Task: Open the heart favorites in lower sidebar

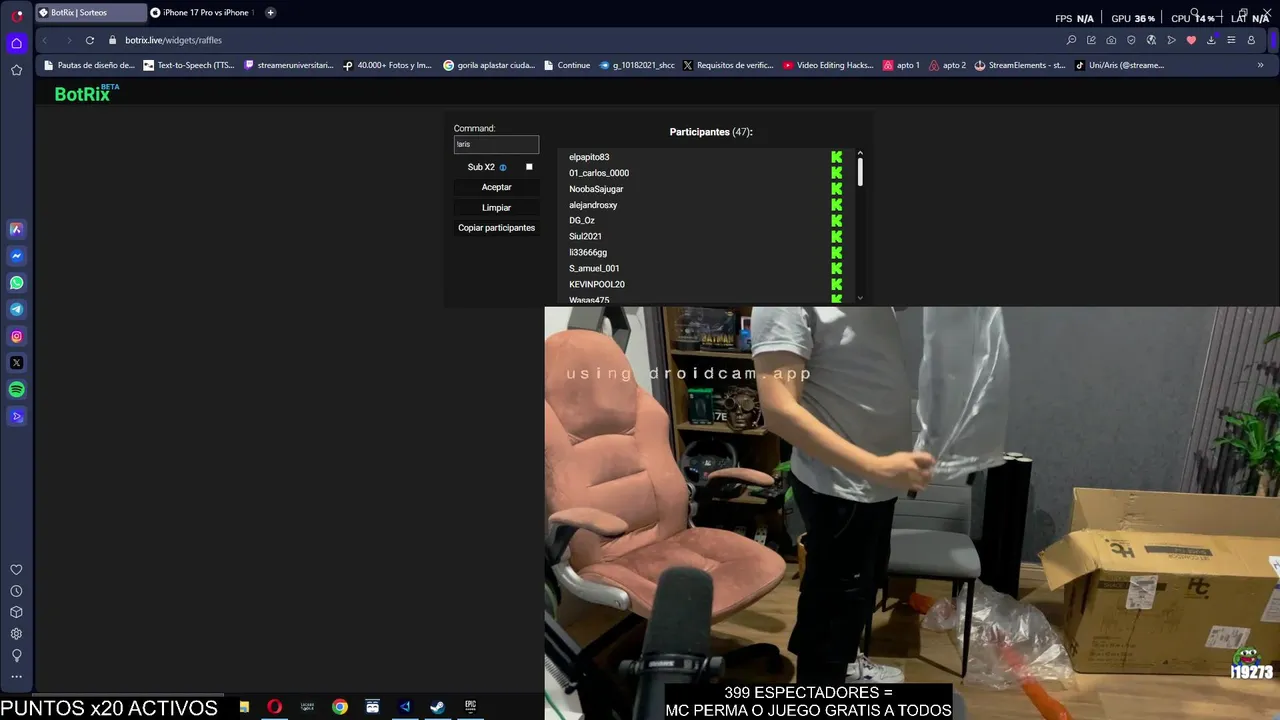Action: coord(16,570)
